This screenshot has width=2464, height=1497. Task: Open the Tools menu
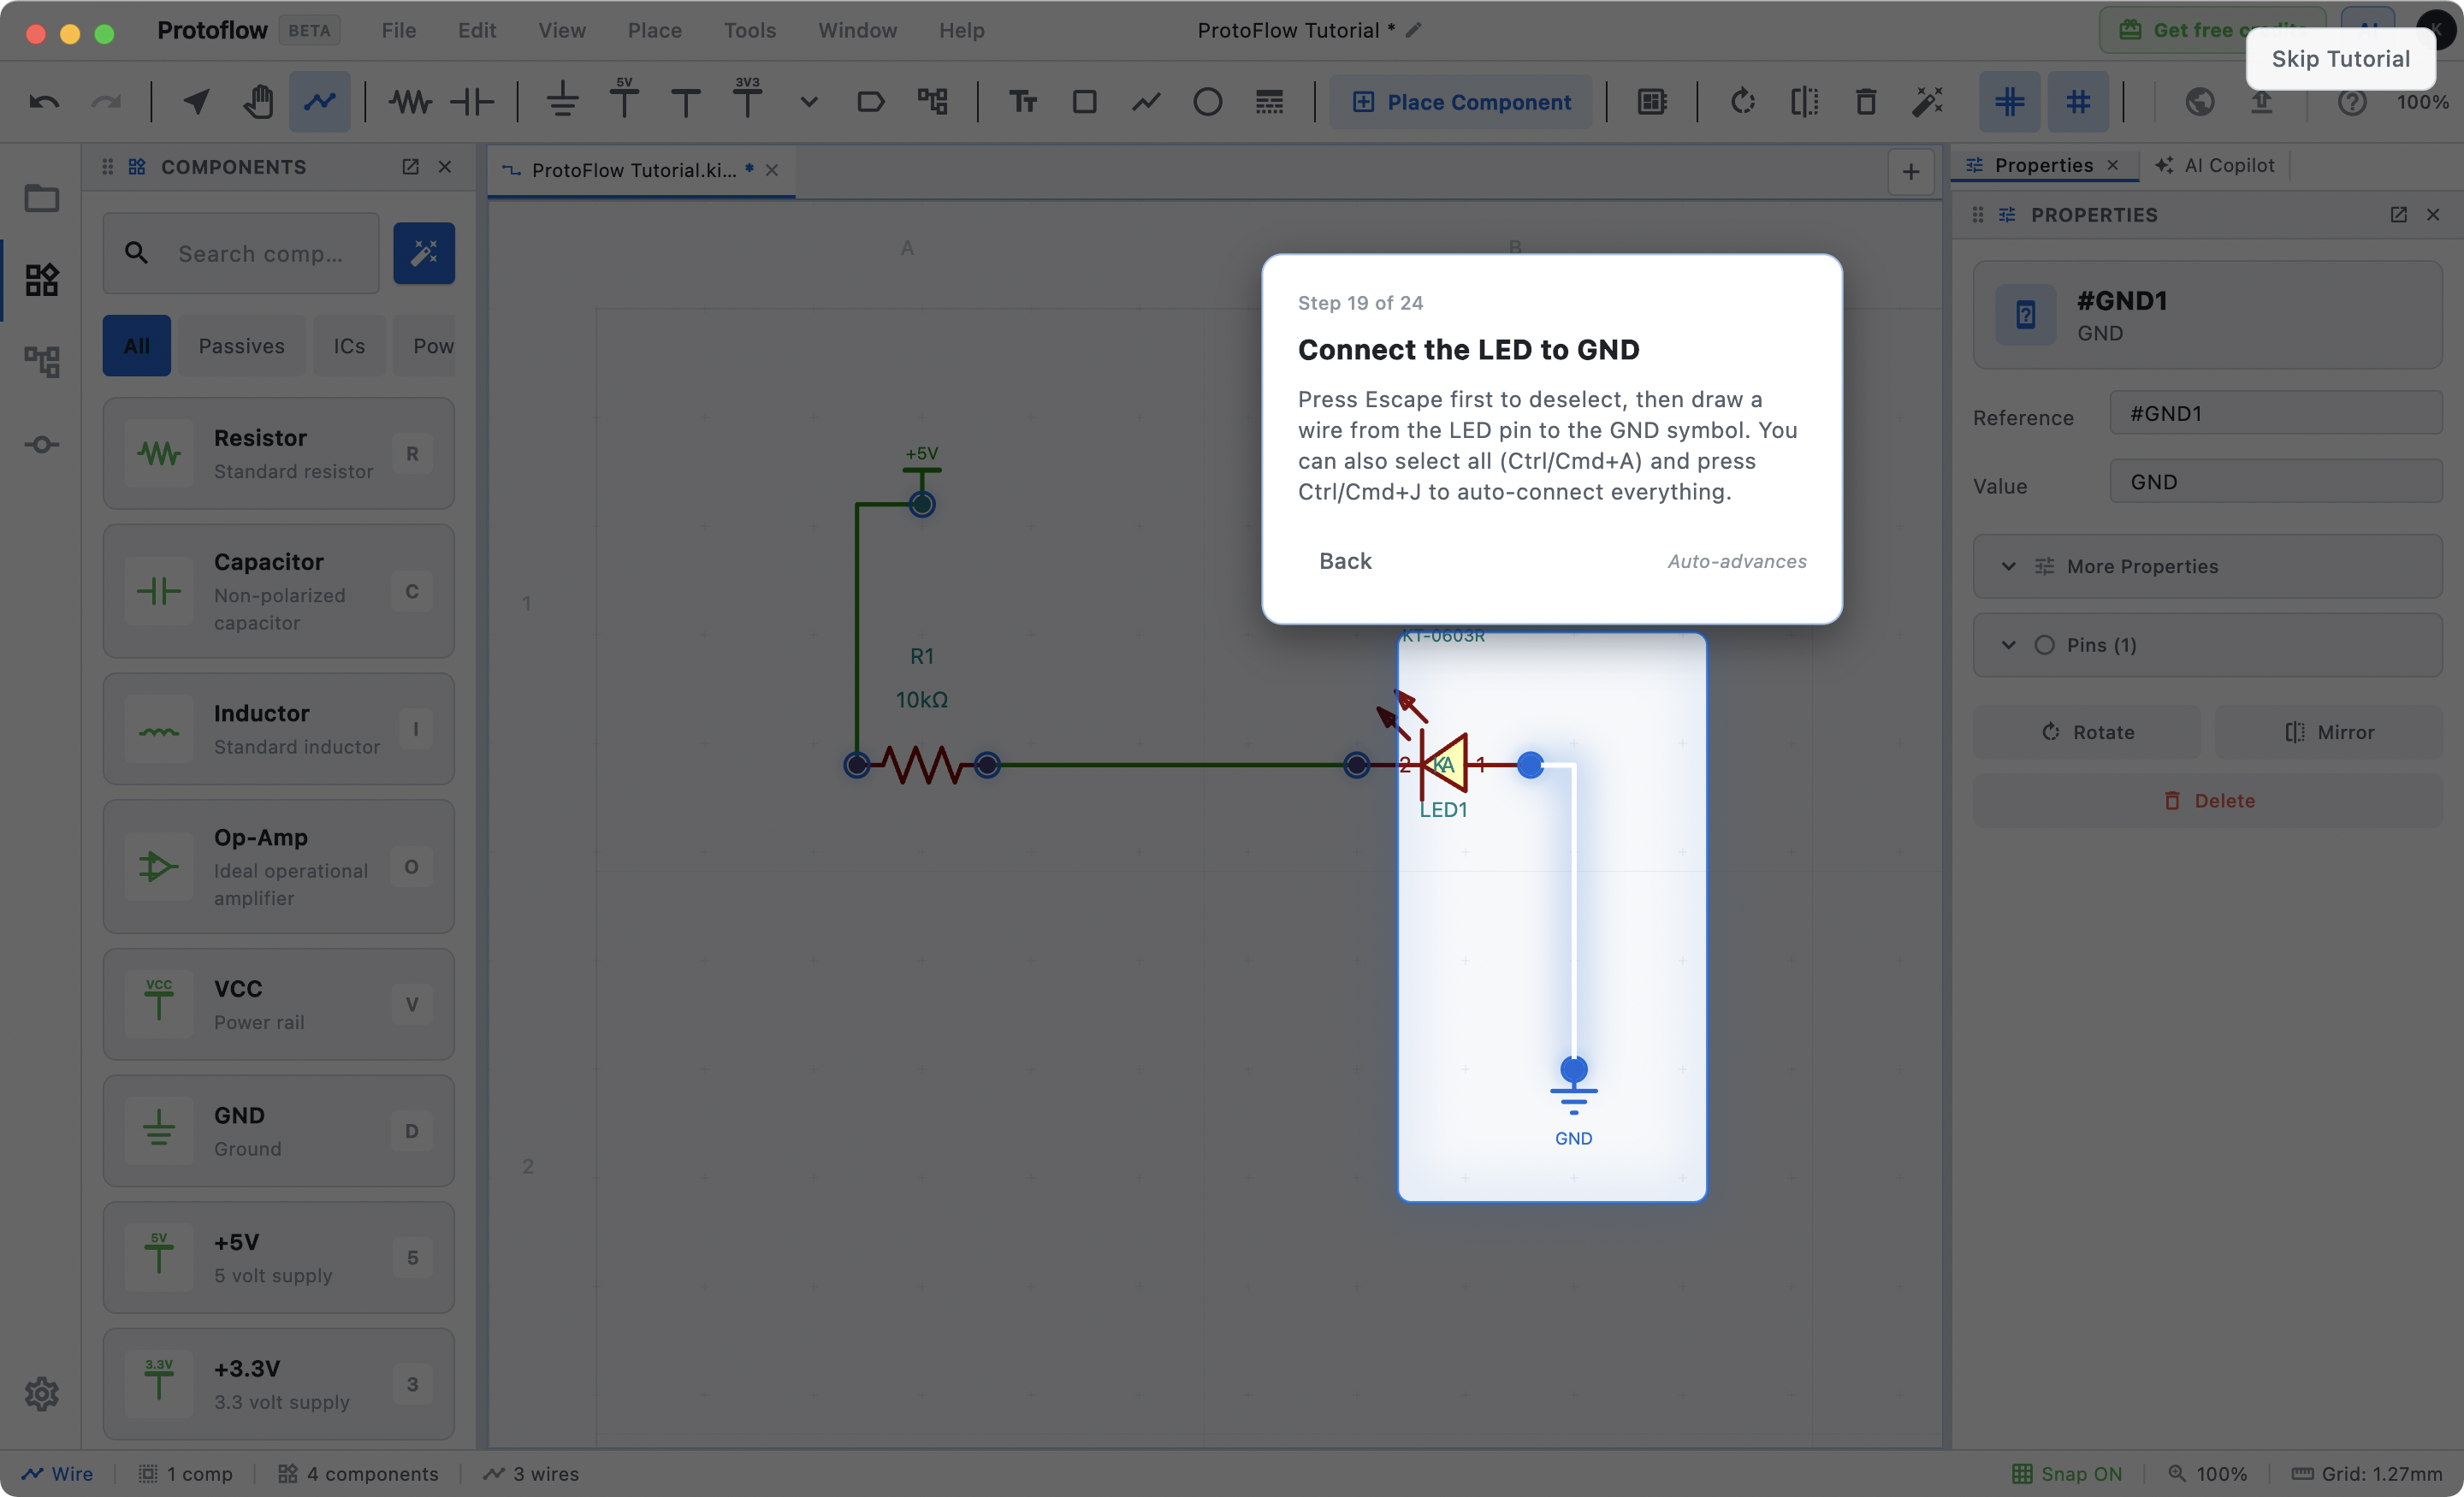click(x=750, y=30)
